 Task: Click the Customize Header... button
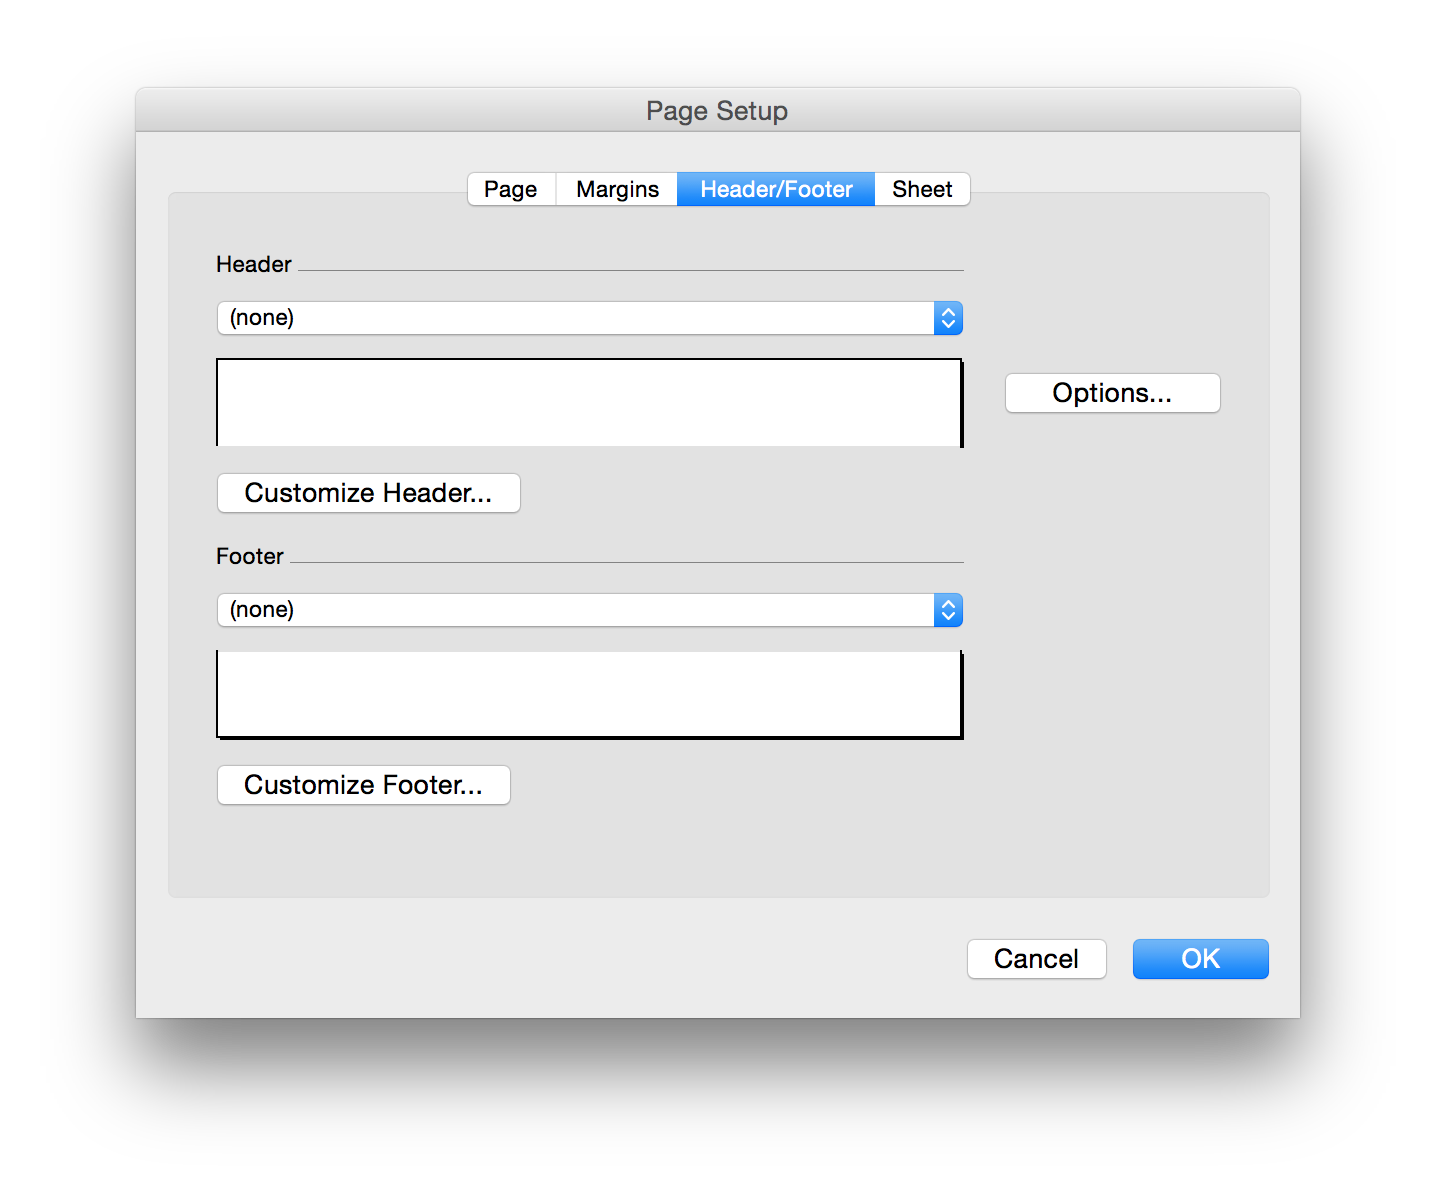click(368, 493)
